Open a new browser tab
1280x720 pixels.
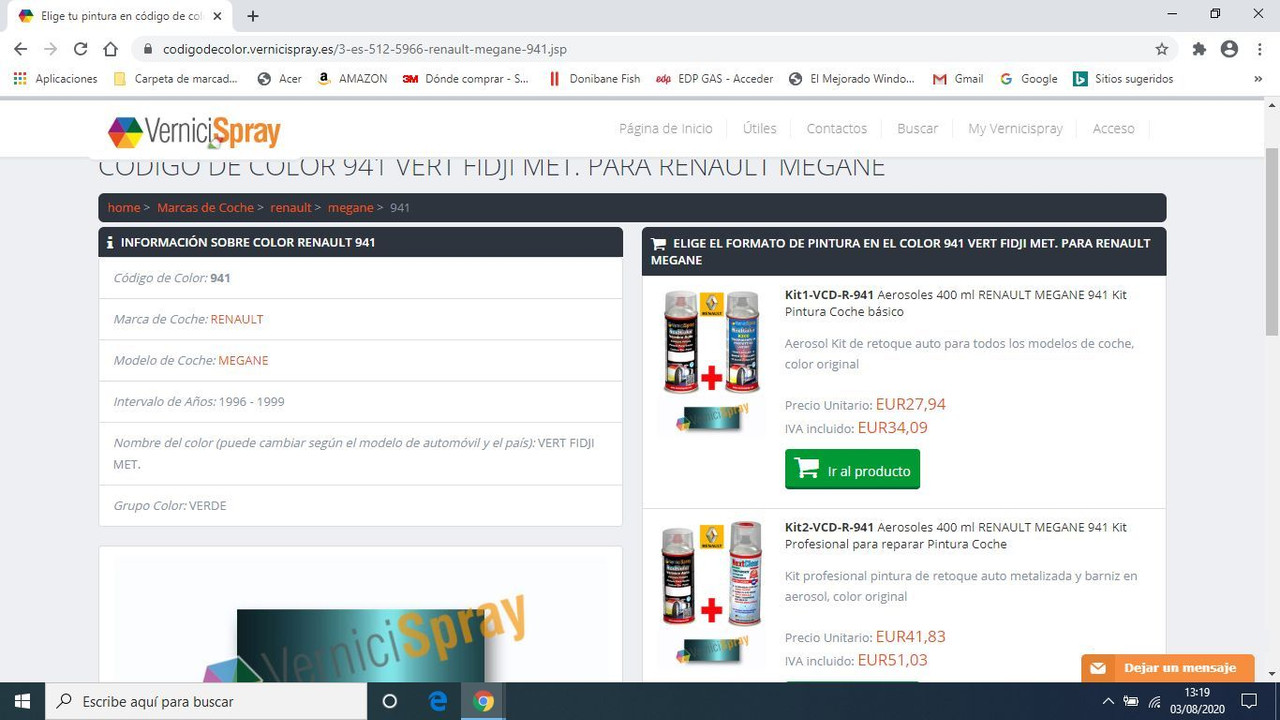click(x=253, y=16)
